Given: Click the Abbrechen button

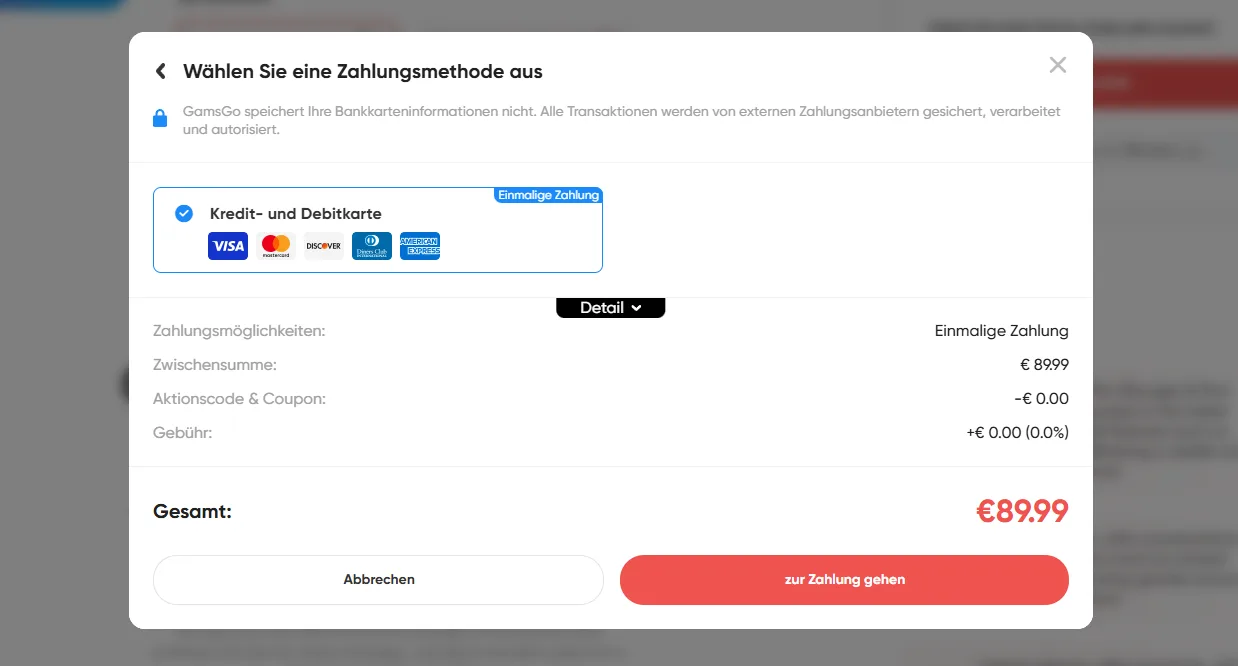Looking at the screenshot, I should [x=377, y=580].
